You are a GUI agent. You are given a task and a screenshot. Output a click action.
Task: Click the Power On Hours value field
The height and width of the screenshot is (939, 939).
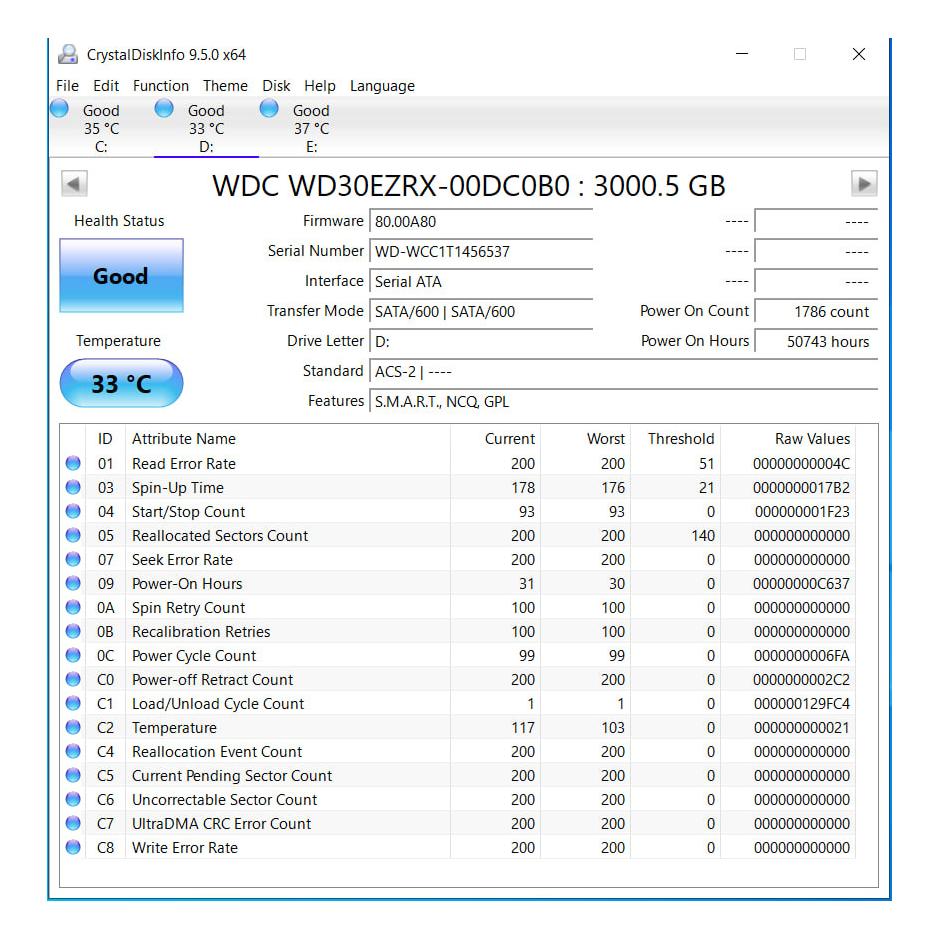click(815, 342)
